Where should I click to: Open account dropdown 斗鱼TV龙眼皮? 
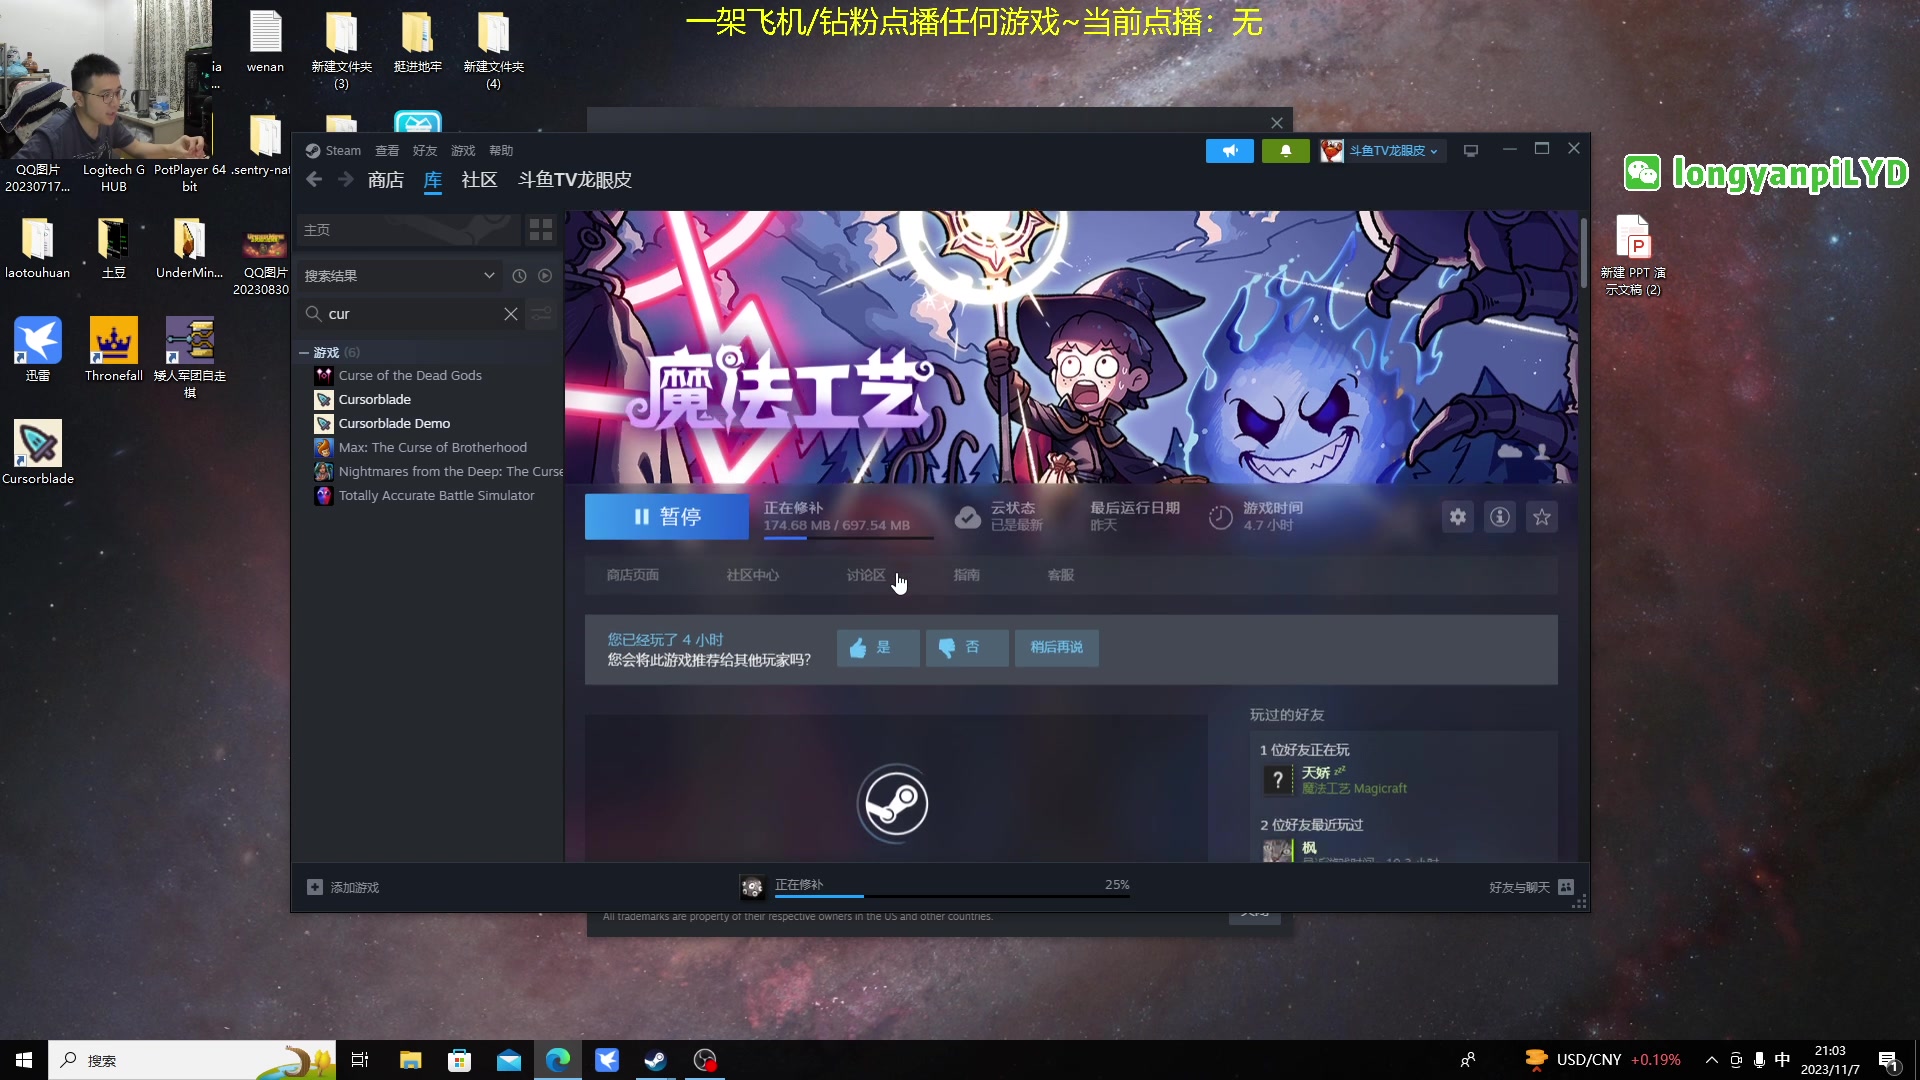1382,151
